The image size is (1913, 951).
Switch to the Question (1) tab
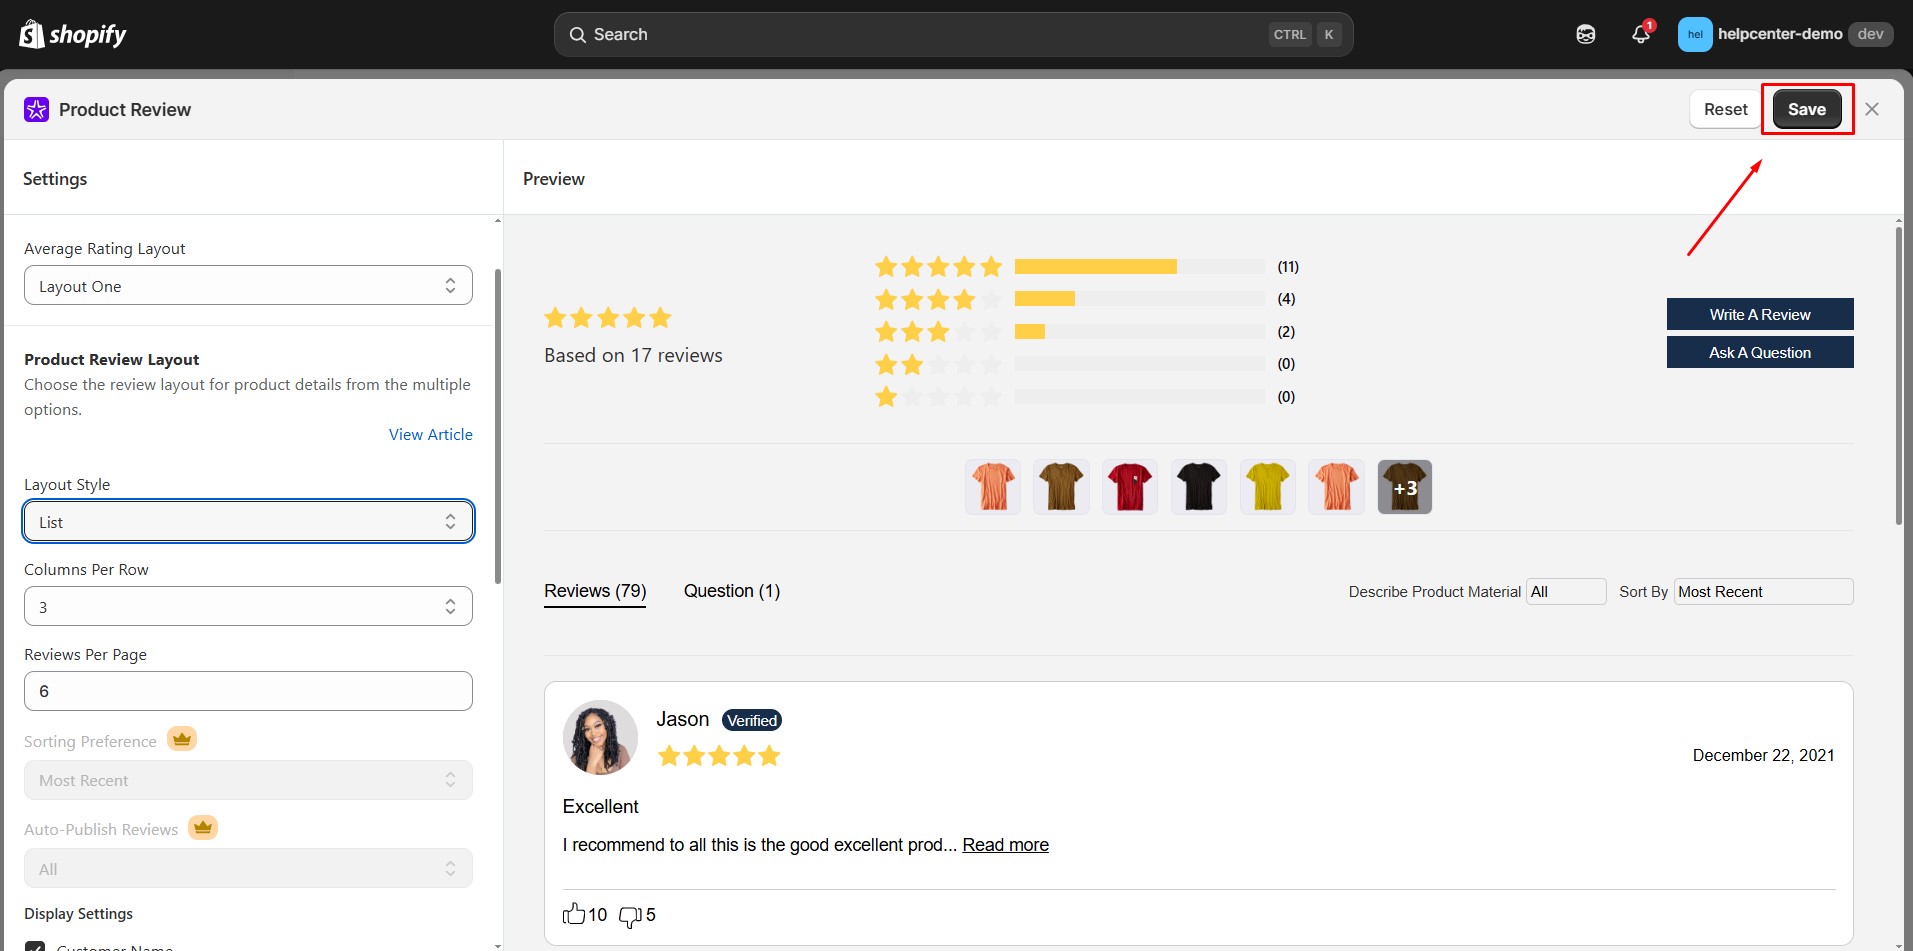click(x=732, y=591)
